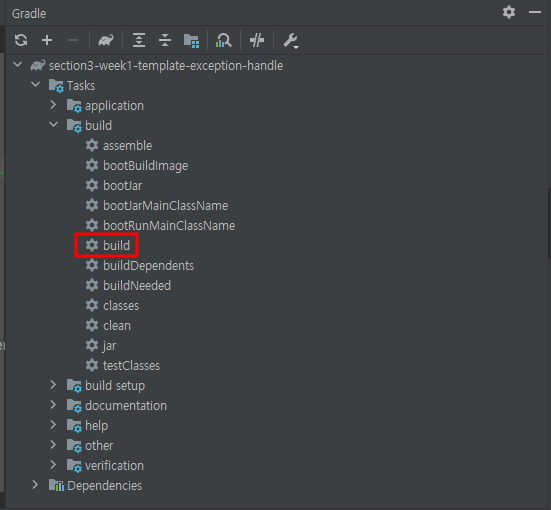
Task: Select the buildDependents task
Action: (149, 266)
